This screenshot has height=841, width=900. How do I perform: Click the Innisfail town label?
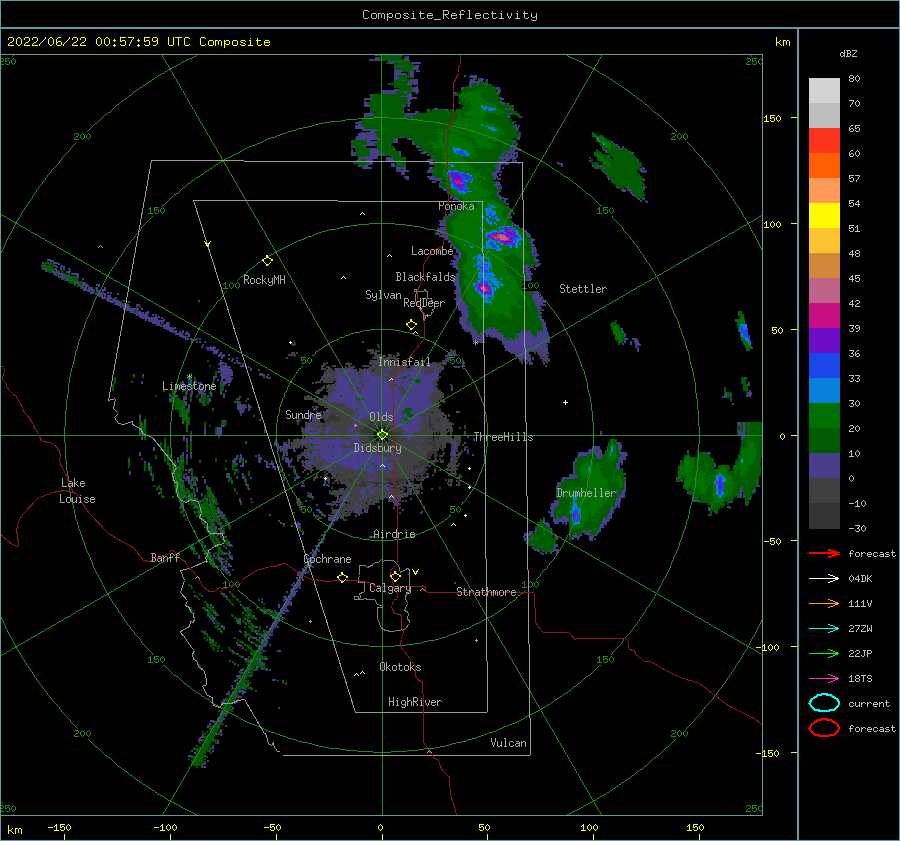[404, 362]
